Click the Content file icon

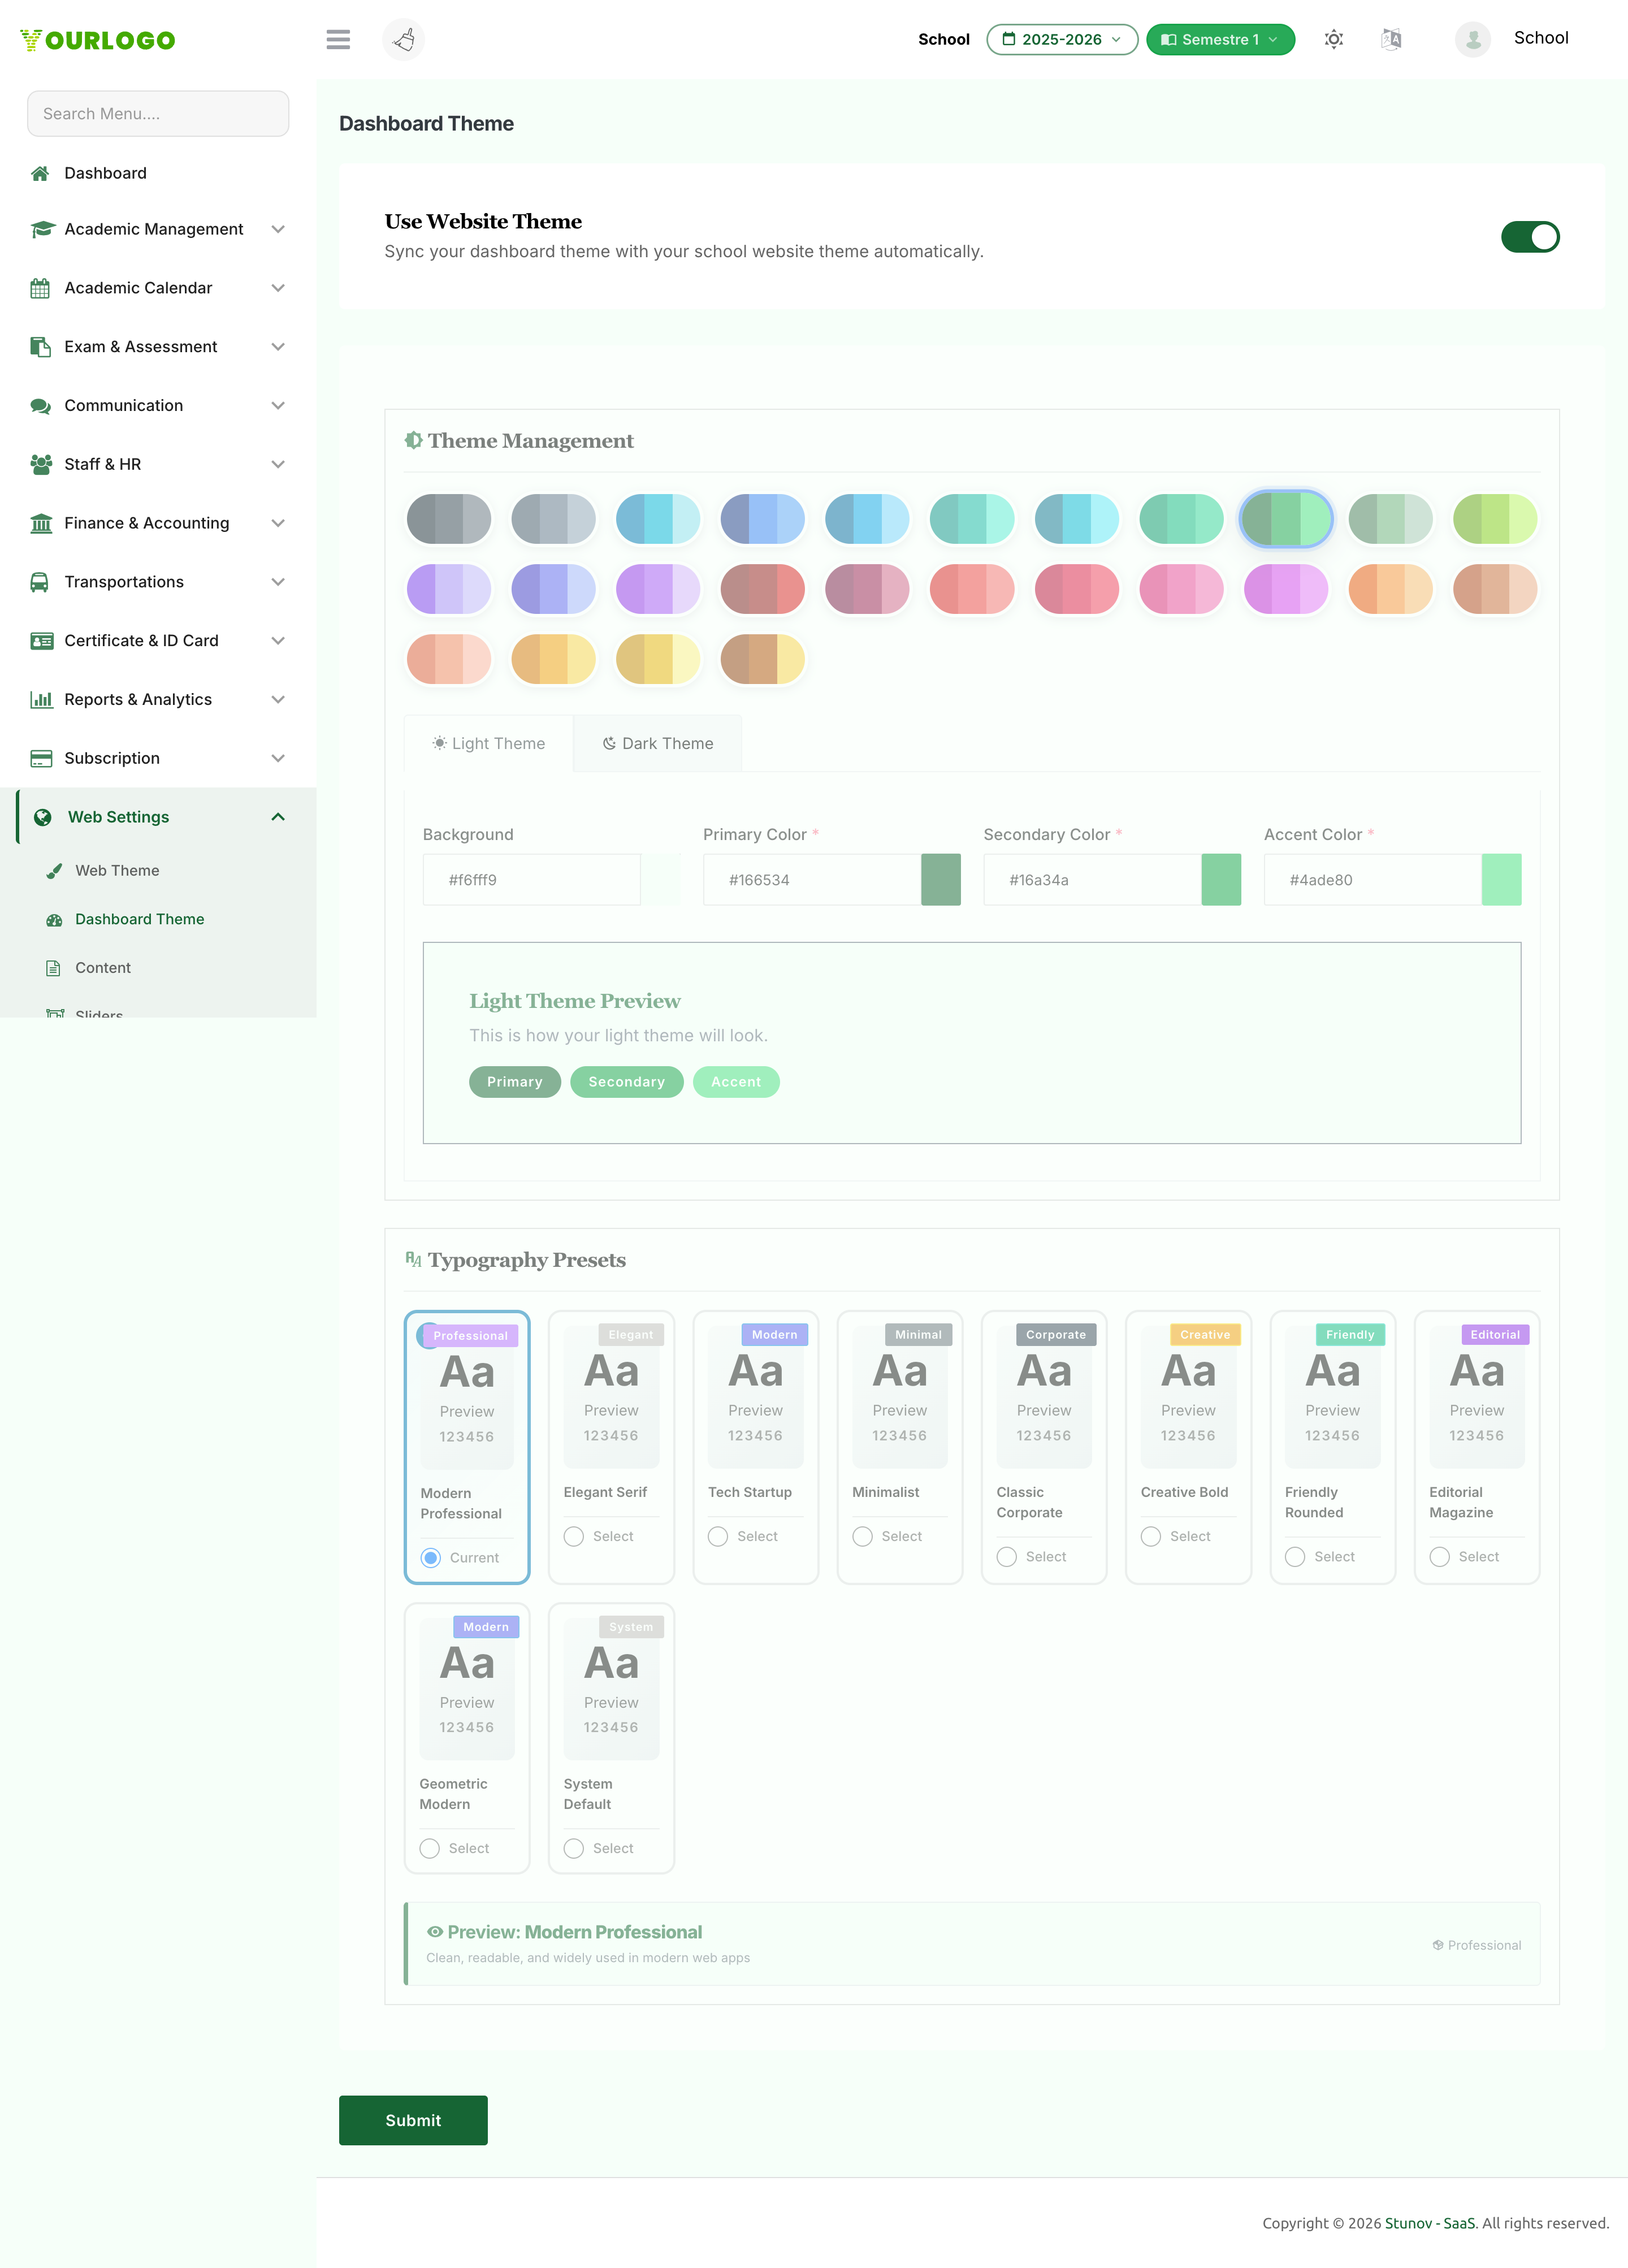pyautogui.click(x=54, y=968)
